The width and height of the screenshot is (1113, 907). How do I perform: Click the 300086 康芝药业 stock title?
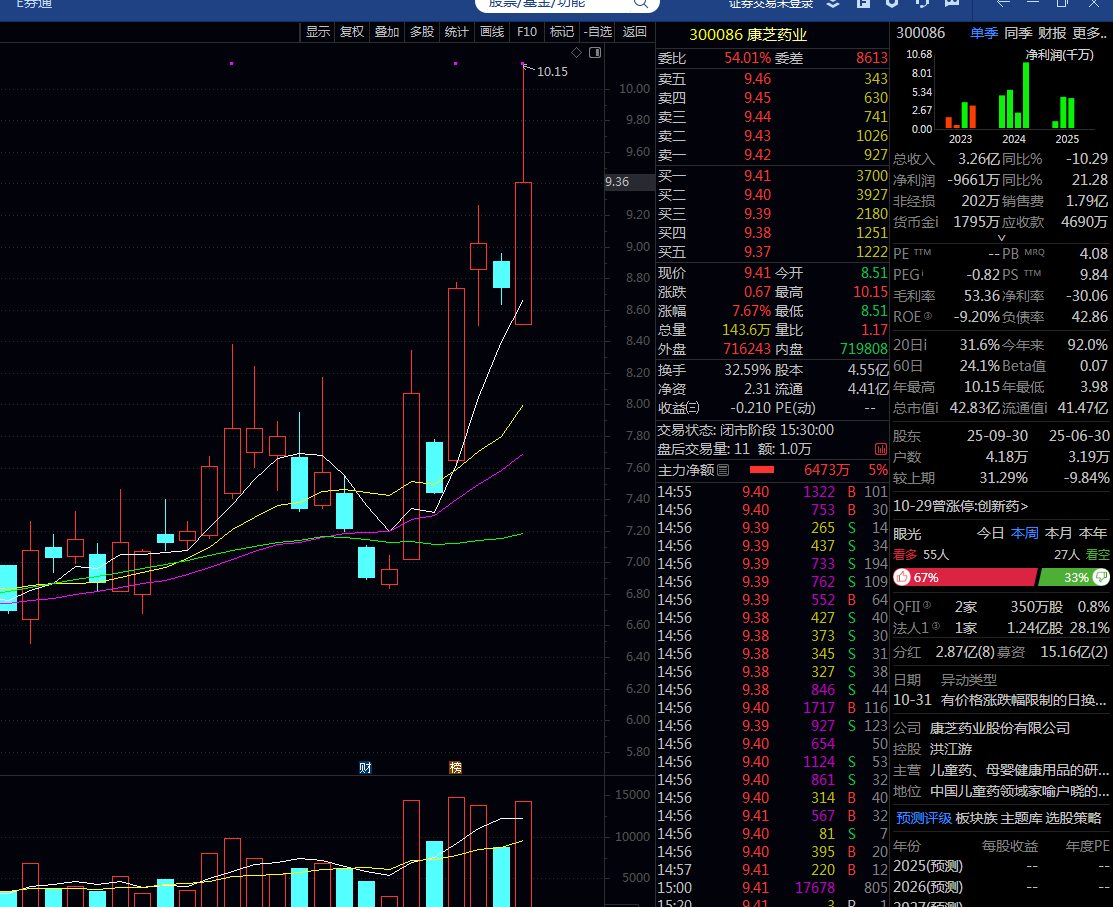tap(748, 34)
